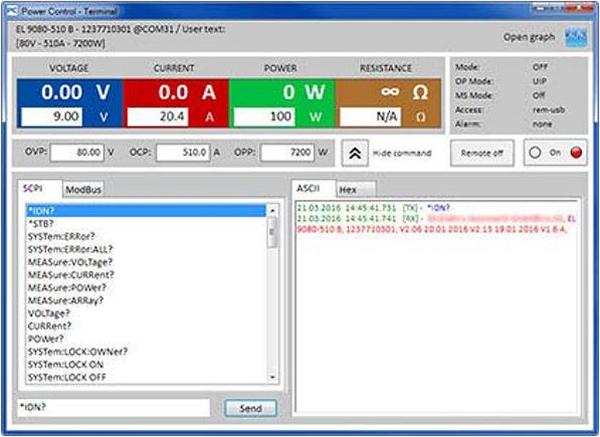The image size is (600, 437).
Task: Click the command entry text box
Action: pyautogui.click(x=113, y=408)
